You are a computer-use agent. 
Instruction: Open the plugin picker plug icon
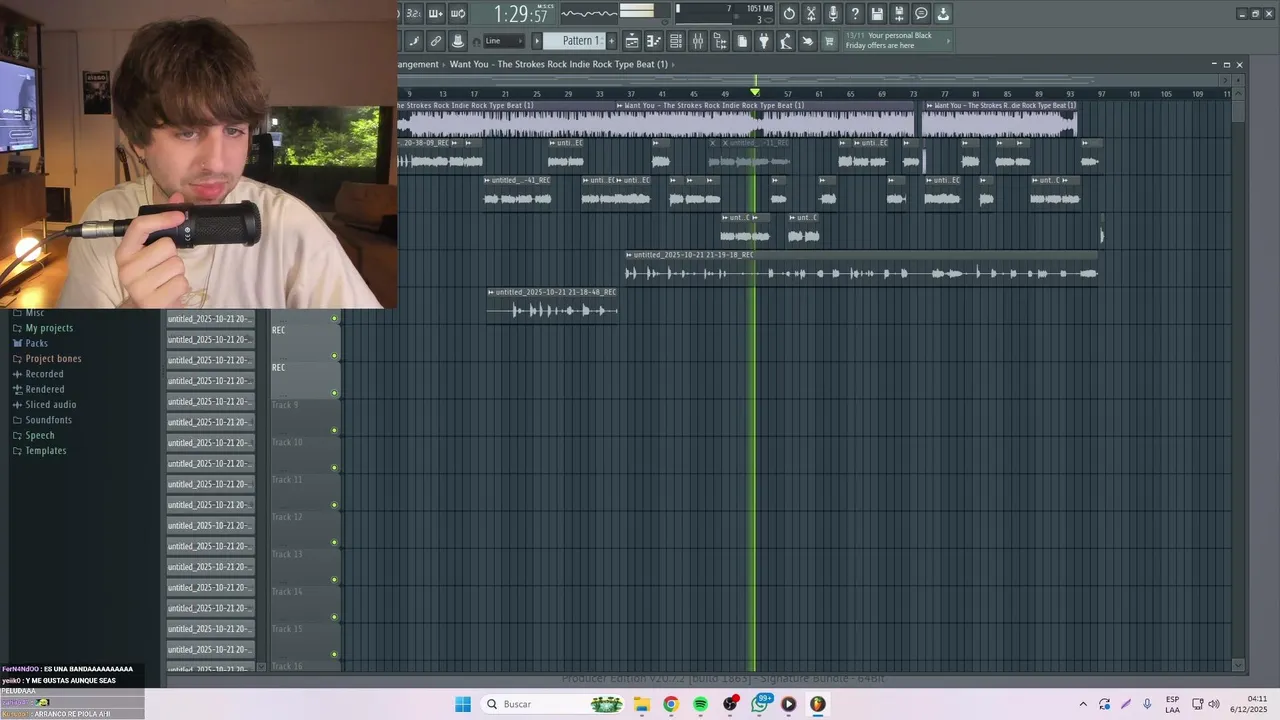coord(764,41)
